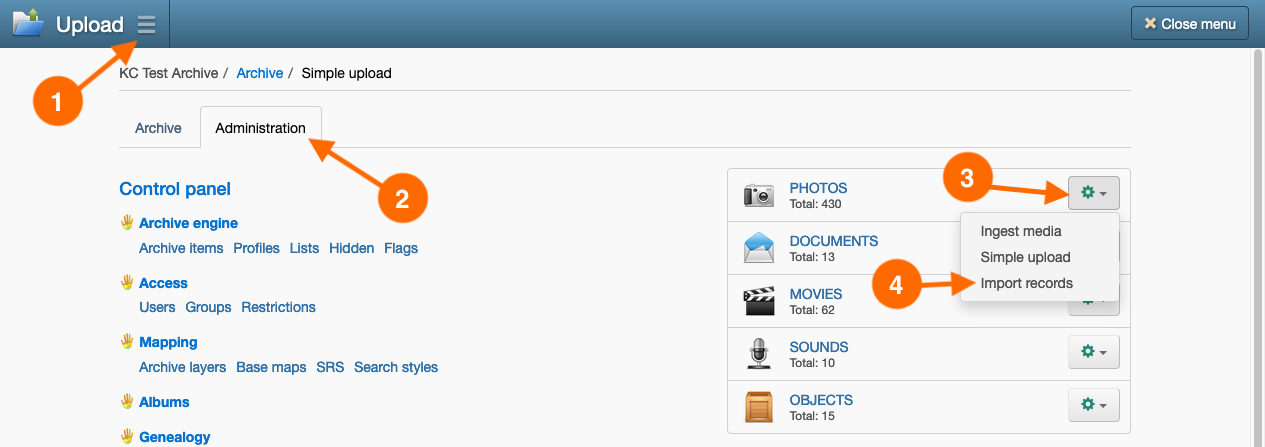This screenshot has width=1265, height=447.
Task: Click the Photos camera icon
Action: click(x=759, y=195)
